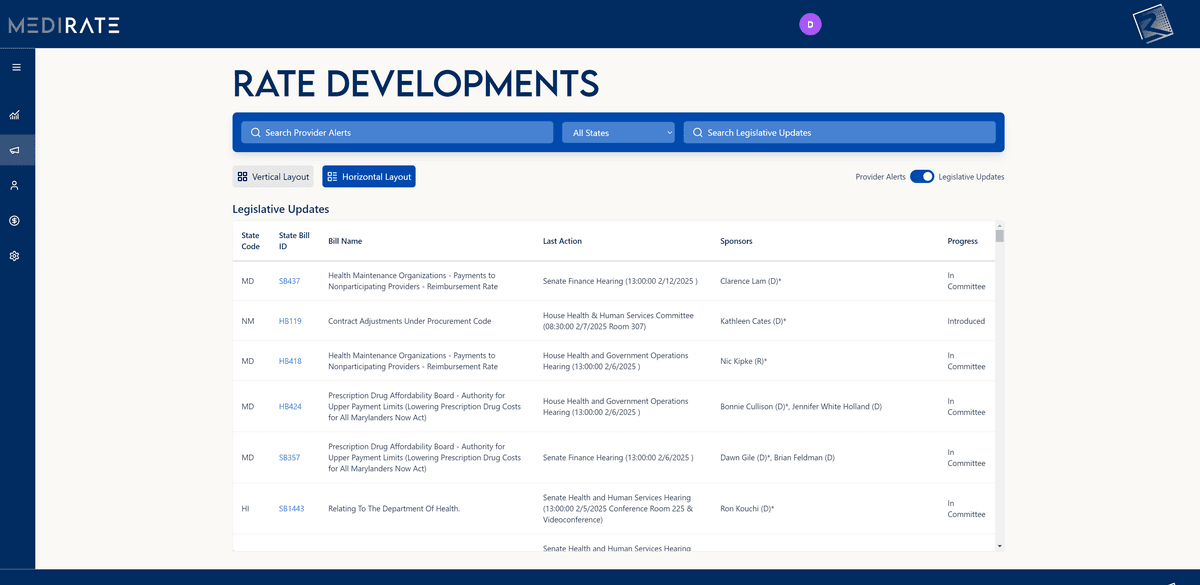Open the hamburger menu in sidebar

pyautogui.click(x=16, y=67)
